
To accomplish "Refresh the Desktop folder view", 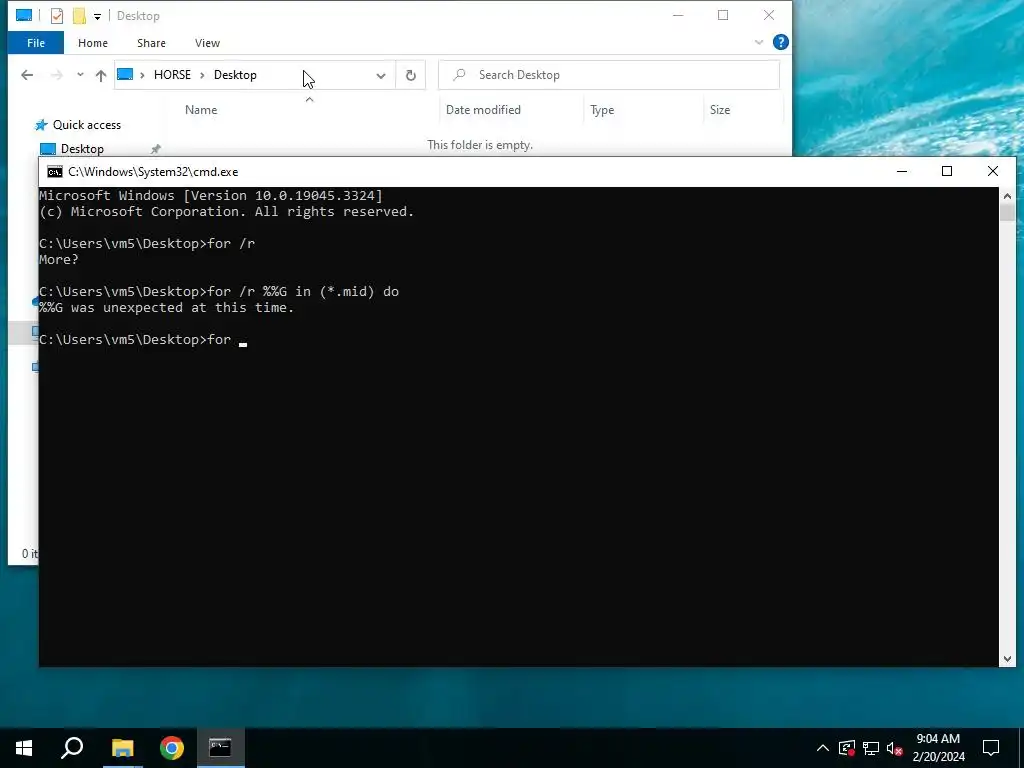I will coord(411,75).
